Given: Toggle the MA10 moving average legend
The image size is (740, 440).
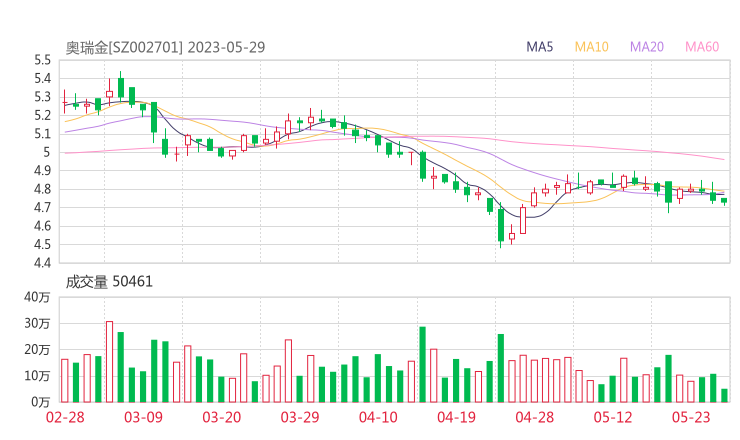Looking at the screenshot, I should [592, 47].
